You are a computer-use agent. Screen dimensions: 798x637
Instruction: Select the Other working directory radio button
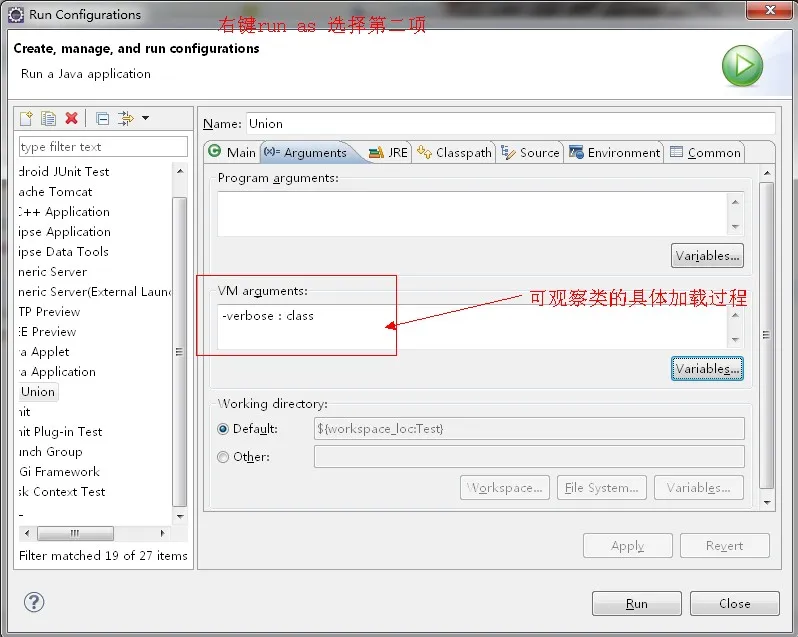point(223,457)
